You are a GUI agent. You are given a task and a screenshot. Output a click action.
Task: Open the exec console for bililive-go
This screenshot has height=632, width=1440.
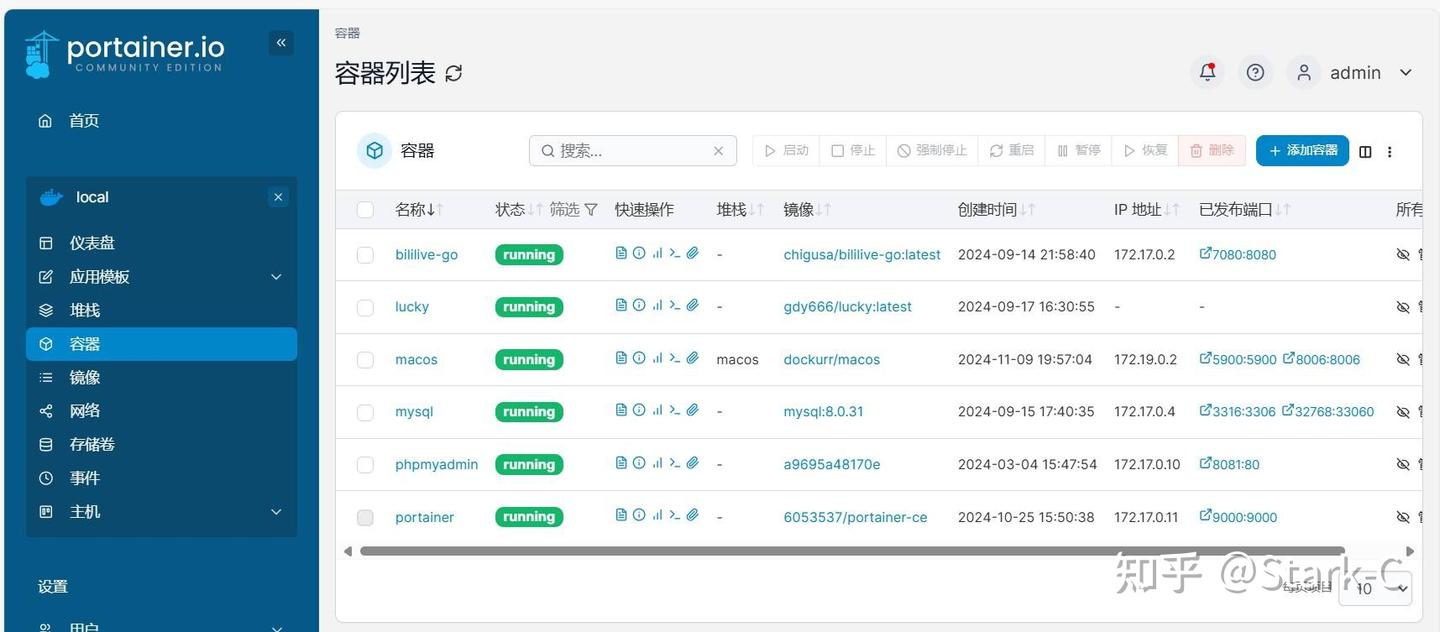(676, 253)
